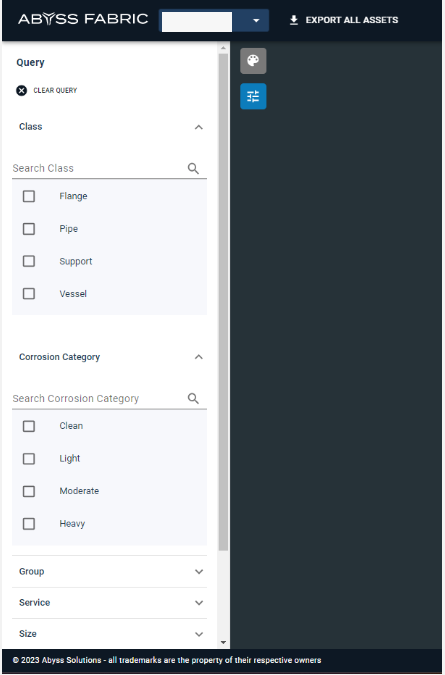Click the Abyss Fabric logo
The width and height of the screenshot is (445, 675).
83,19
